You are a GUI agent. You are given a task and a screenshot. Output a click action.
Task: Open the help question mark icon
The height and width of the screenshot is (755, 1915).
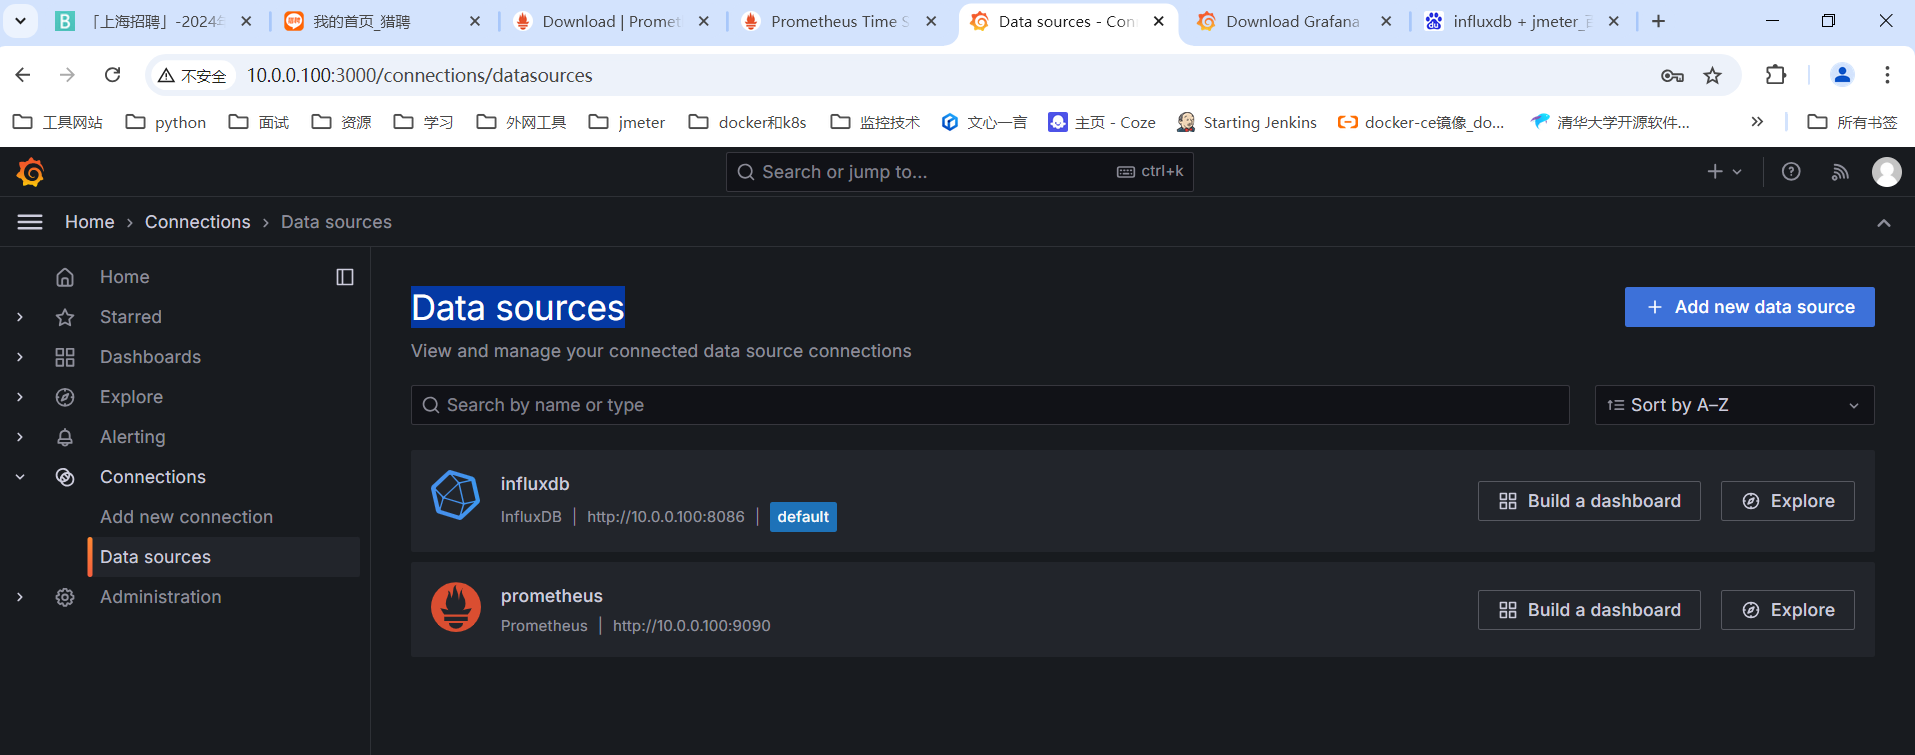(x=1791, y=172)
